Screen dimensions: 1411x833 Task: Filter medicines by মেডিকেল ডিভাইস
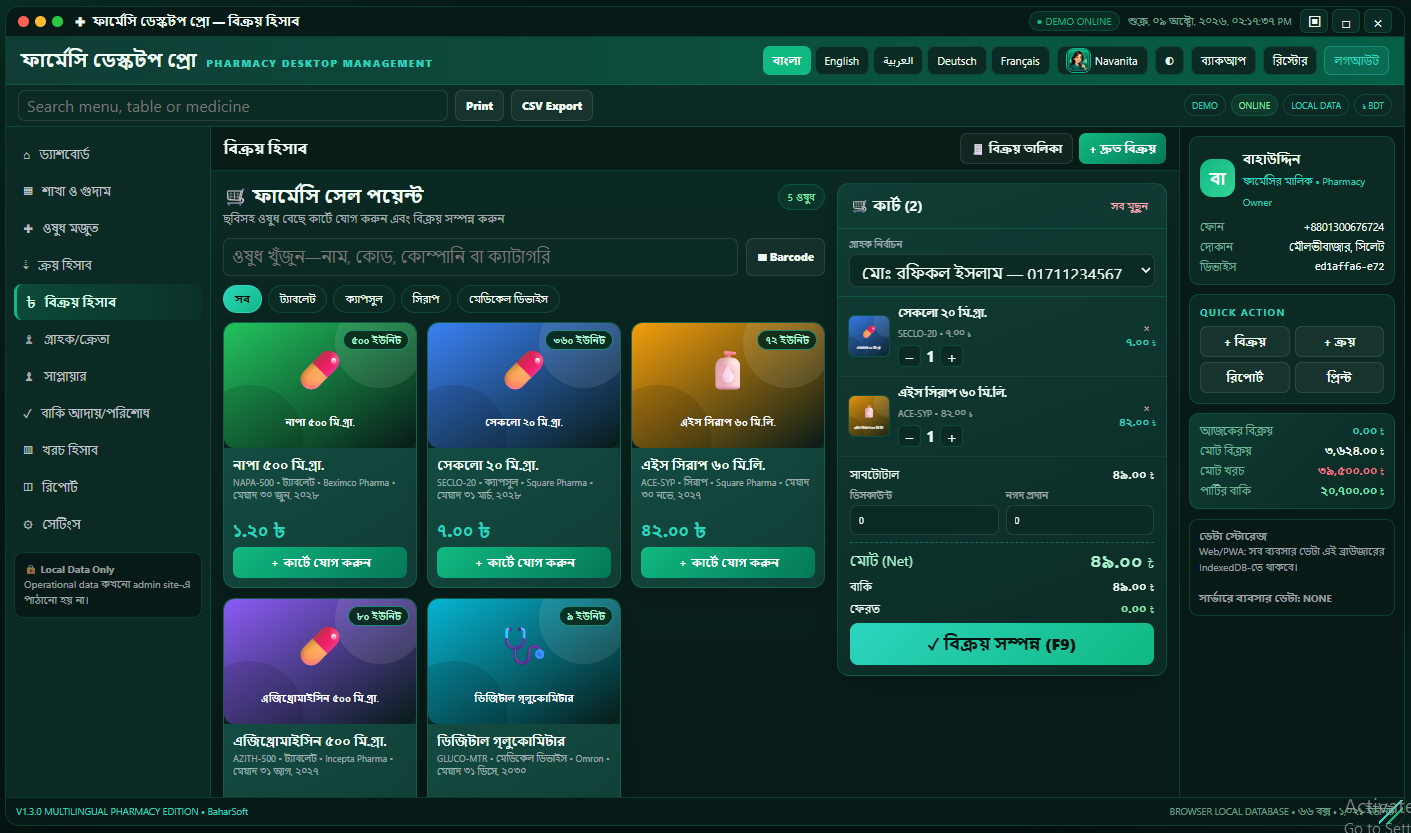pos(508,299)
